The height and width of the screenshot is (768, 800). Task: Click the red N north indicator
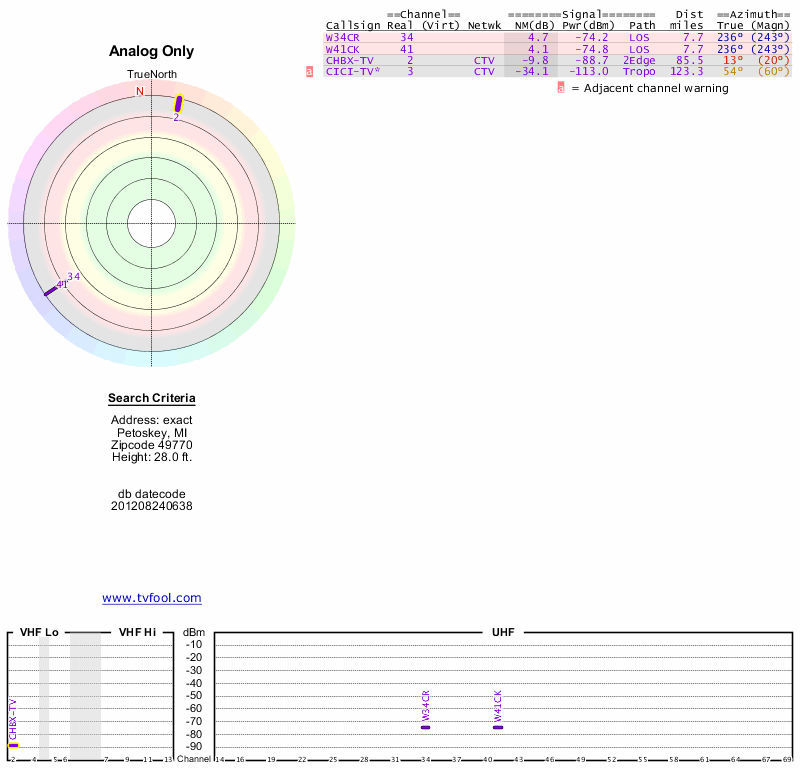140,91
